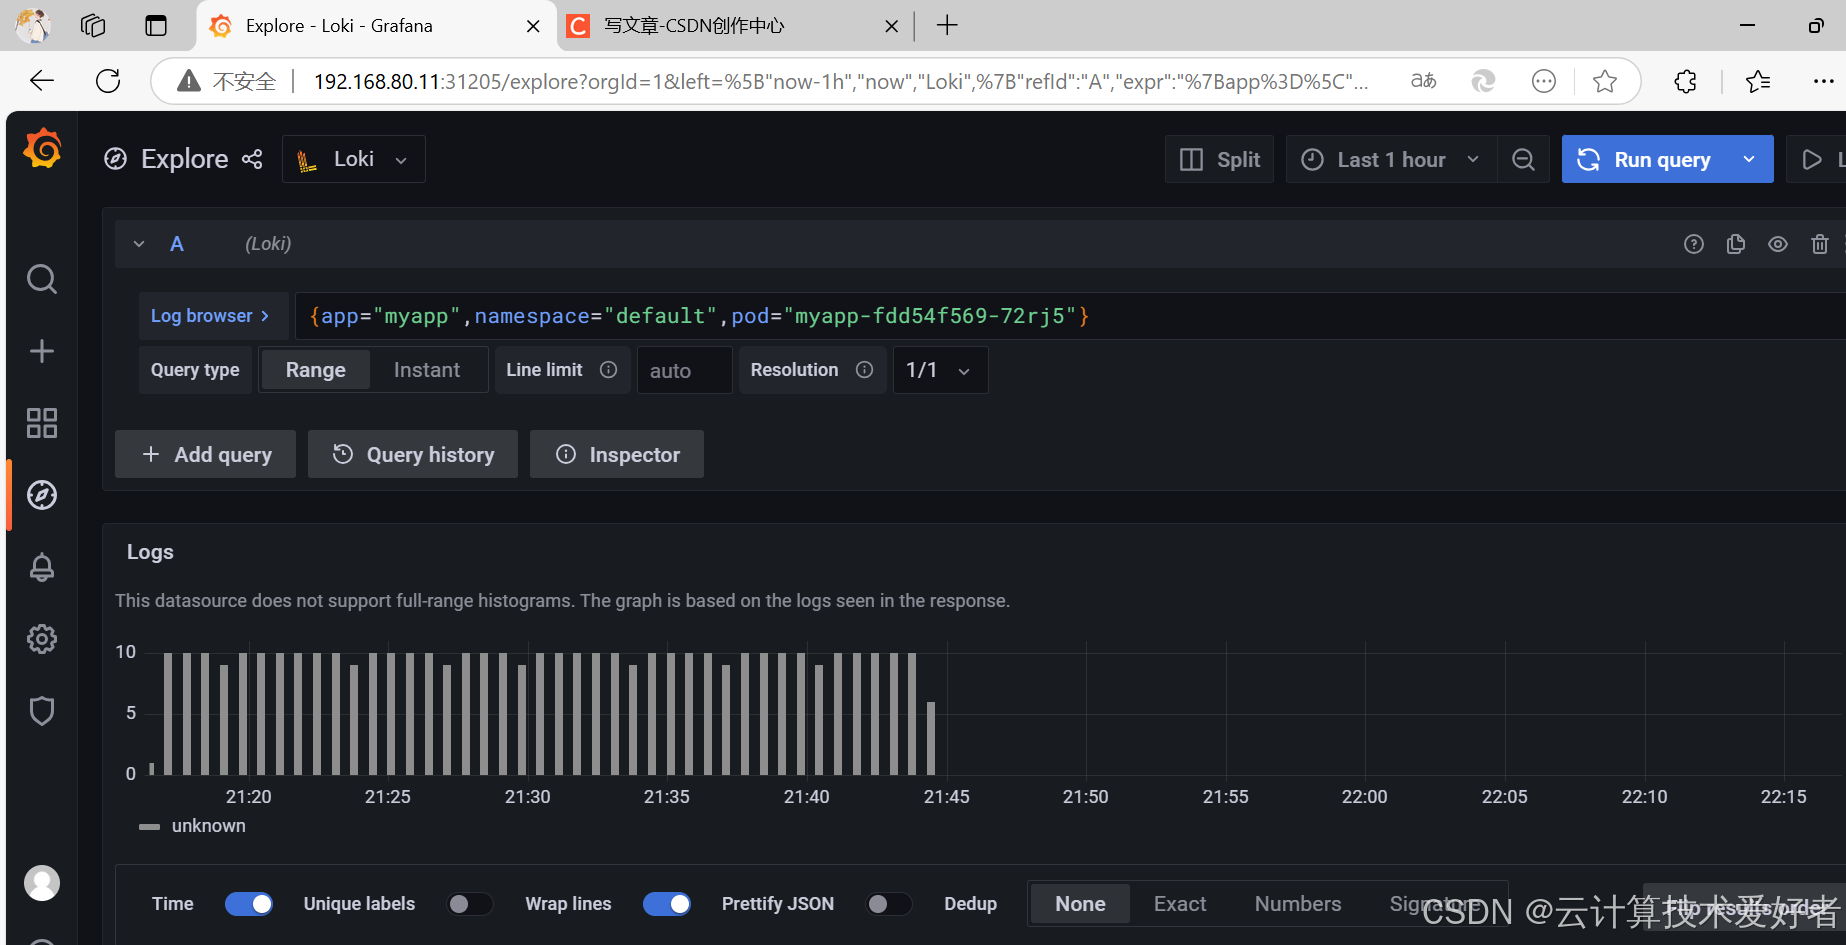The width and height of the screenshot is (1846, 945).
Task: Disable the Wrap lines toggle
Action: (x=667, y=904)
